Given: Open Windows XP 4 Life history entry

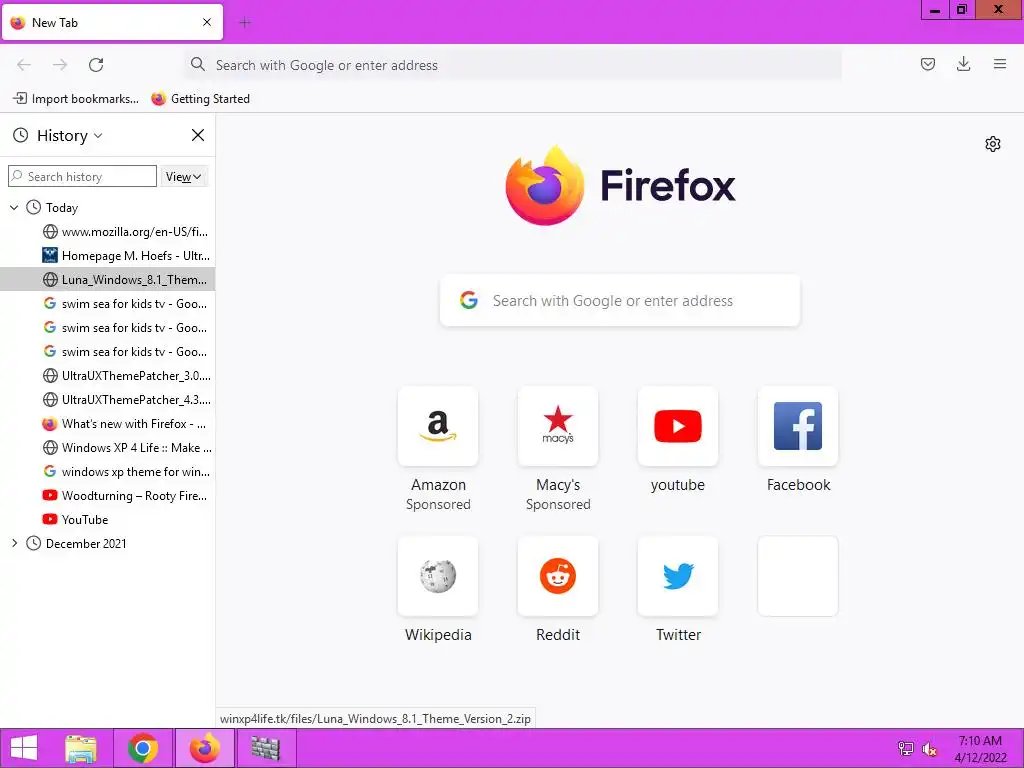Looking at the screenshot, I should click(x=108, y=447).
